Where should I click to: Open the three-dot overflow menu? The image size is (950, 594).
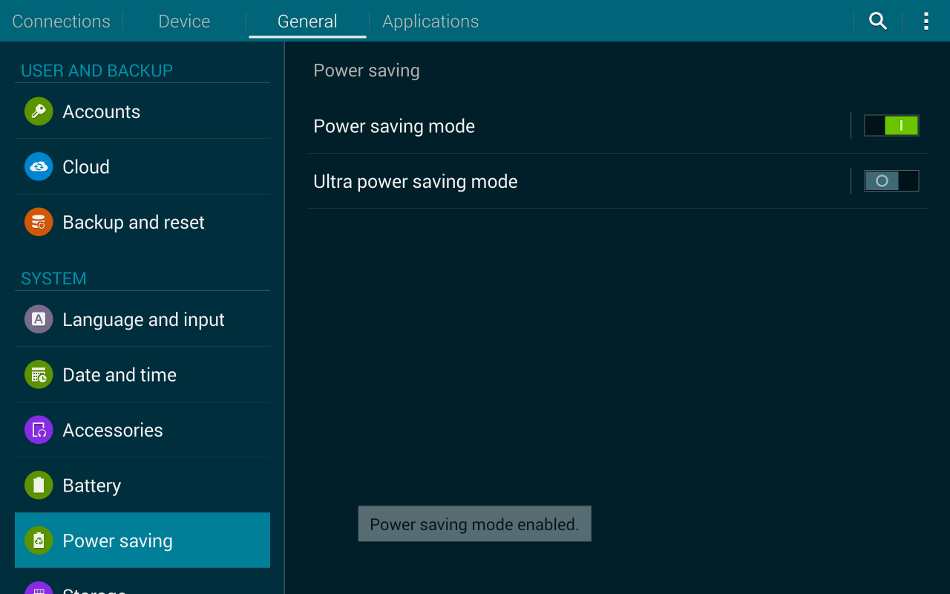[x=926, y=21]
